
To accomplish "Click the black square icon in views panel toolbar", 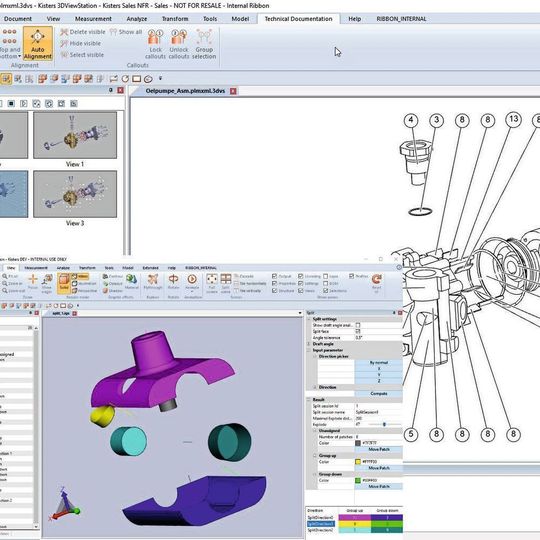I will (11, 103).
